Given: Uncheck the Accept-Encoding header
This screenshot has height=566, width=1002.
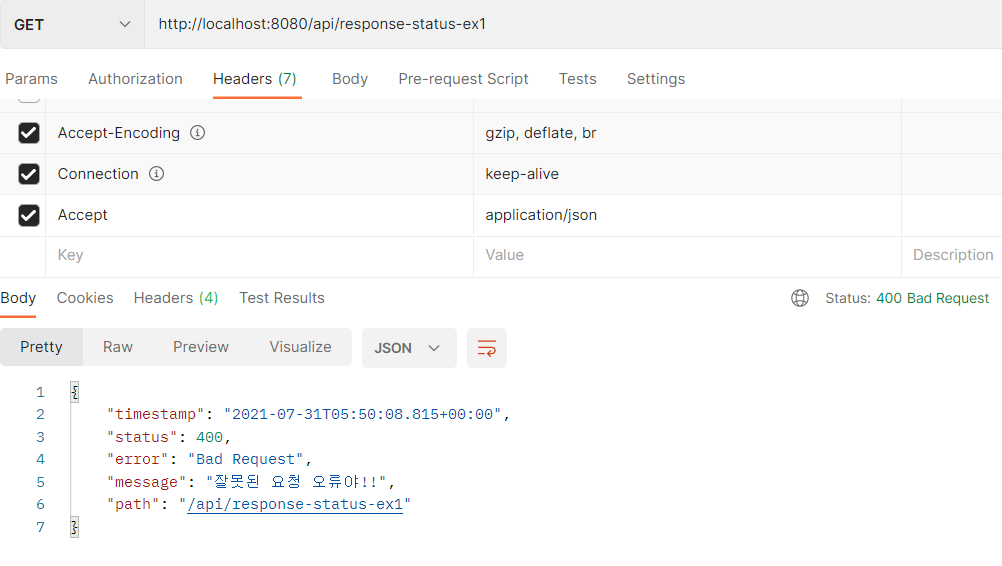Looking at the screenshot, I should (x=29, y=133).
